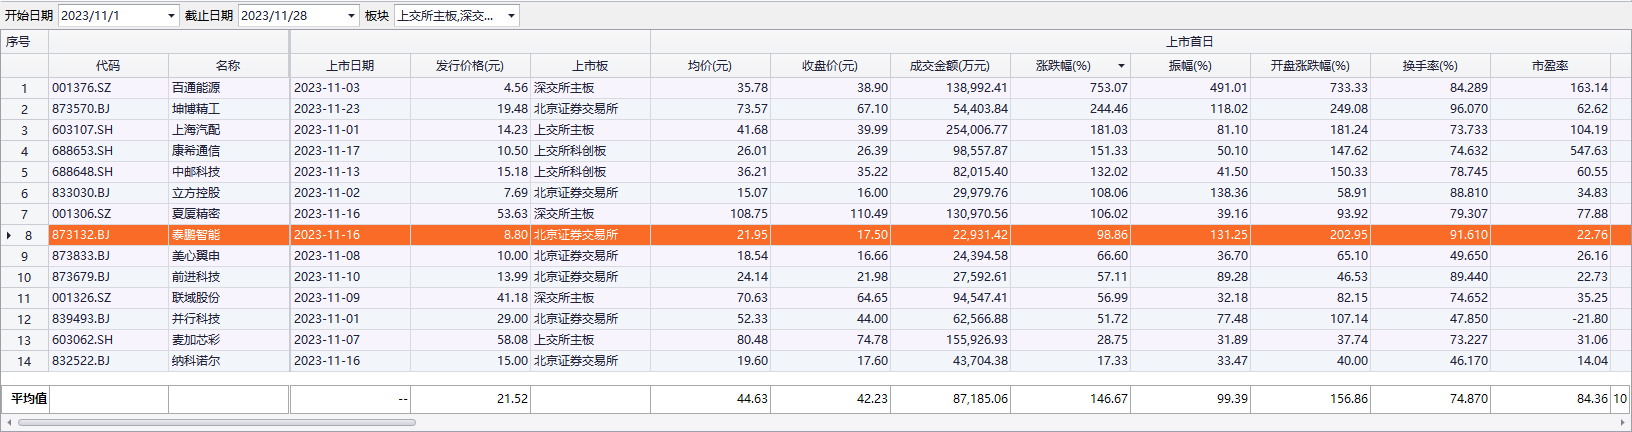Screen dimensions: 1632x432
Task: Sort by 发行价格(元) column header
Action: [x=470, y=66]
